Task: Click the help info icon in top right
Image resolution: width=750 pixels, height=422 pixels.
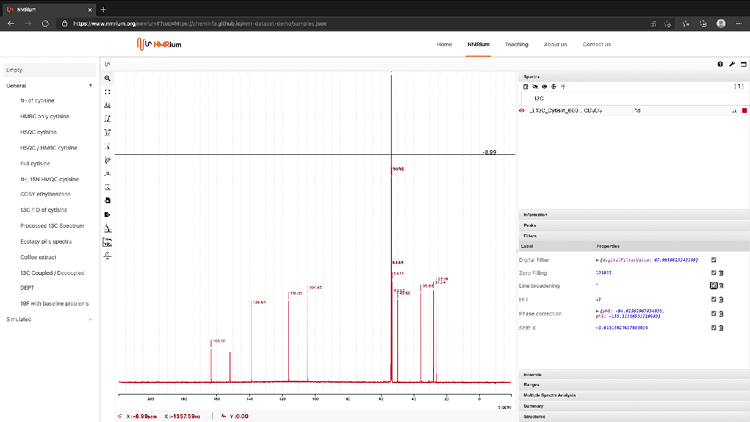Action: pos(720,64)
